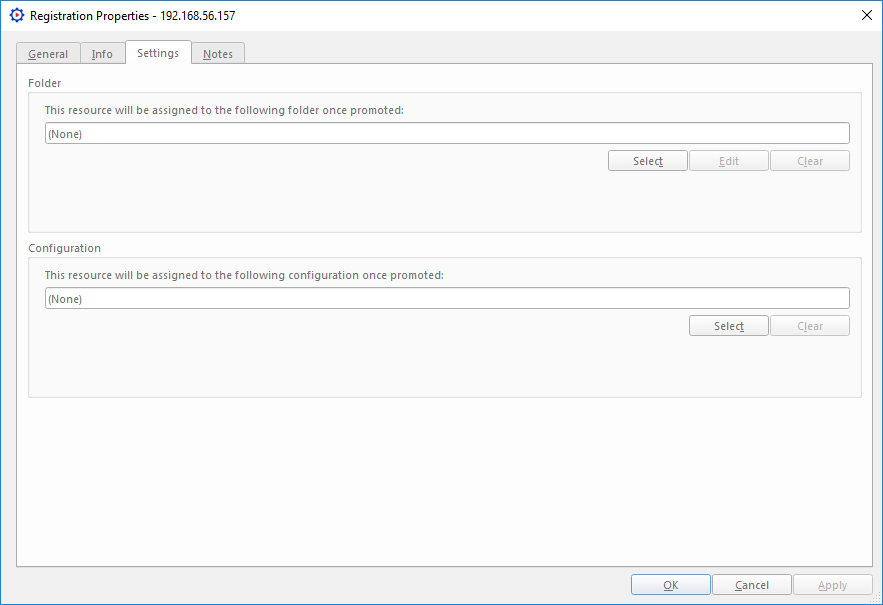
Task: Click the title text showing 192.168.56.157
Action: (x=198, y=16)
